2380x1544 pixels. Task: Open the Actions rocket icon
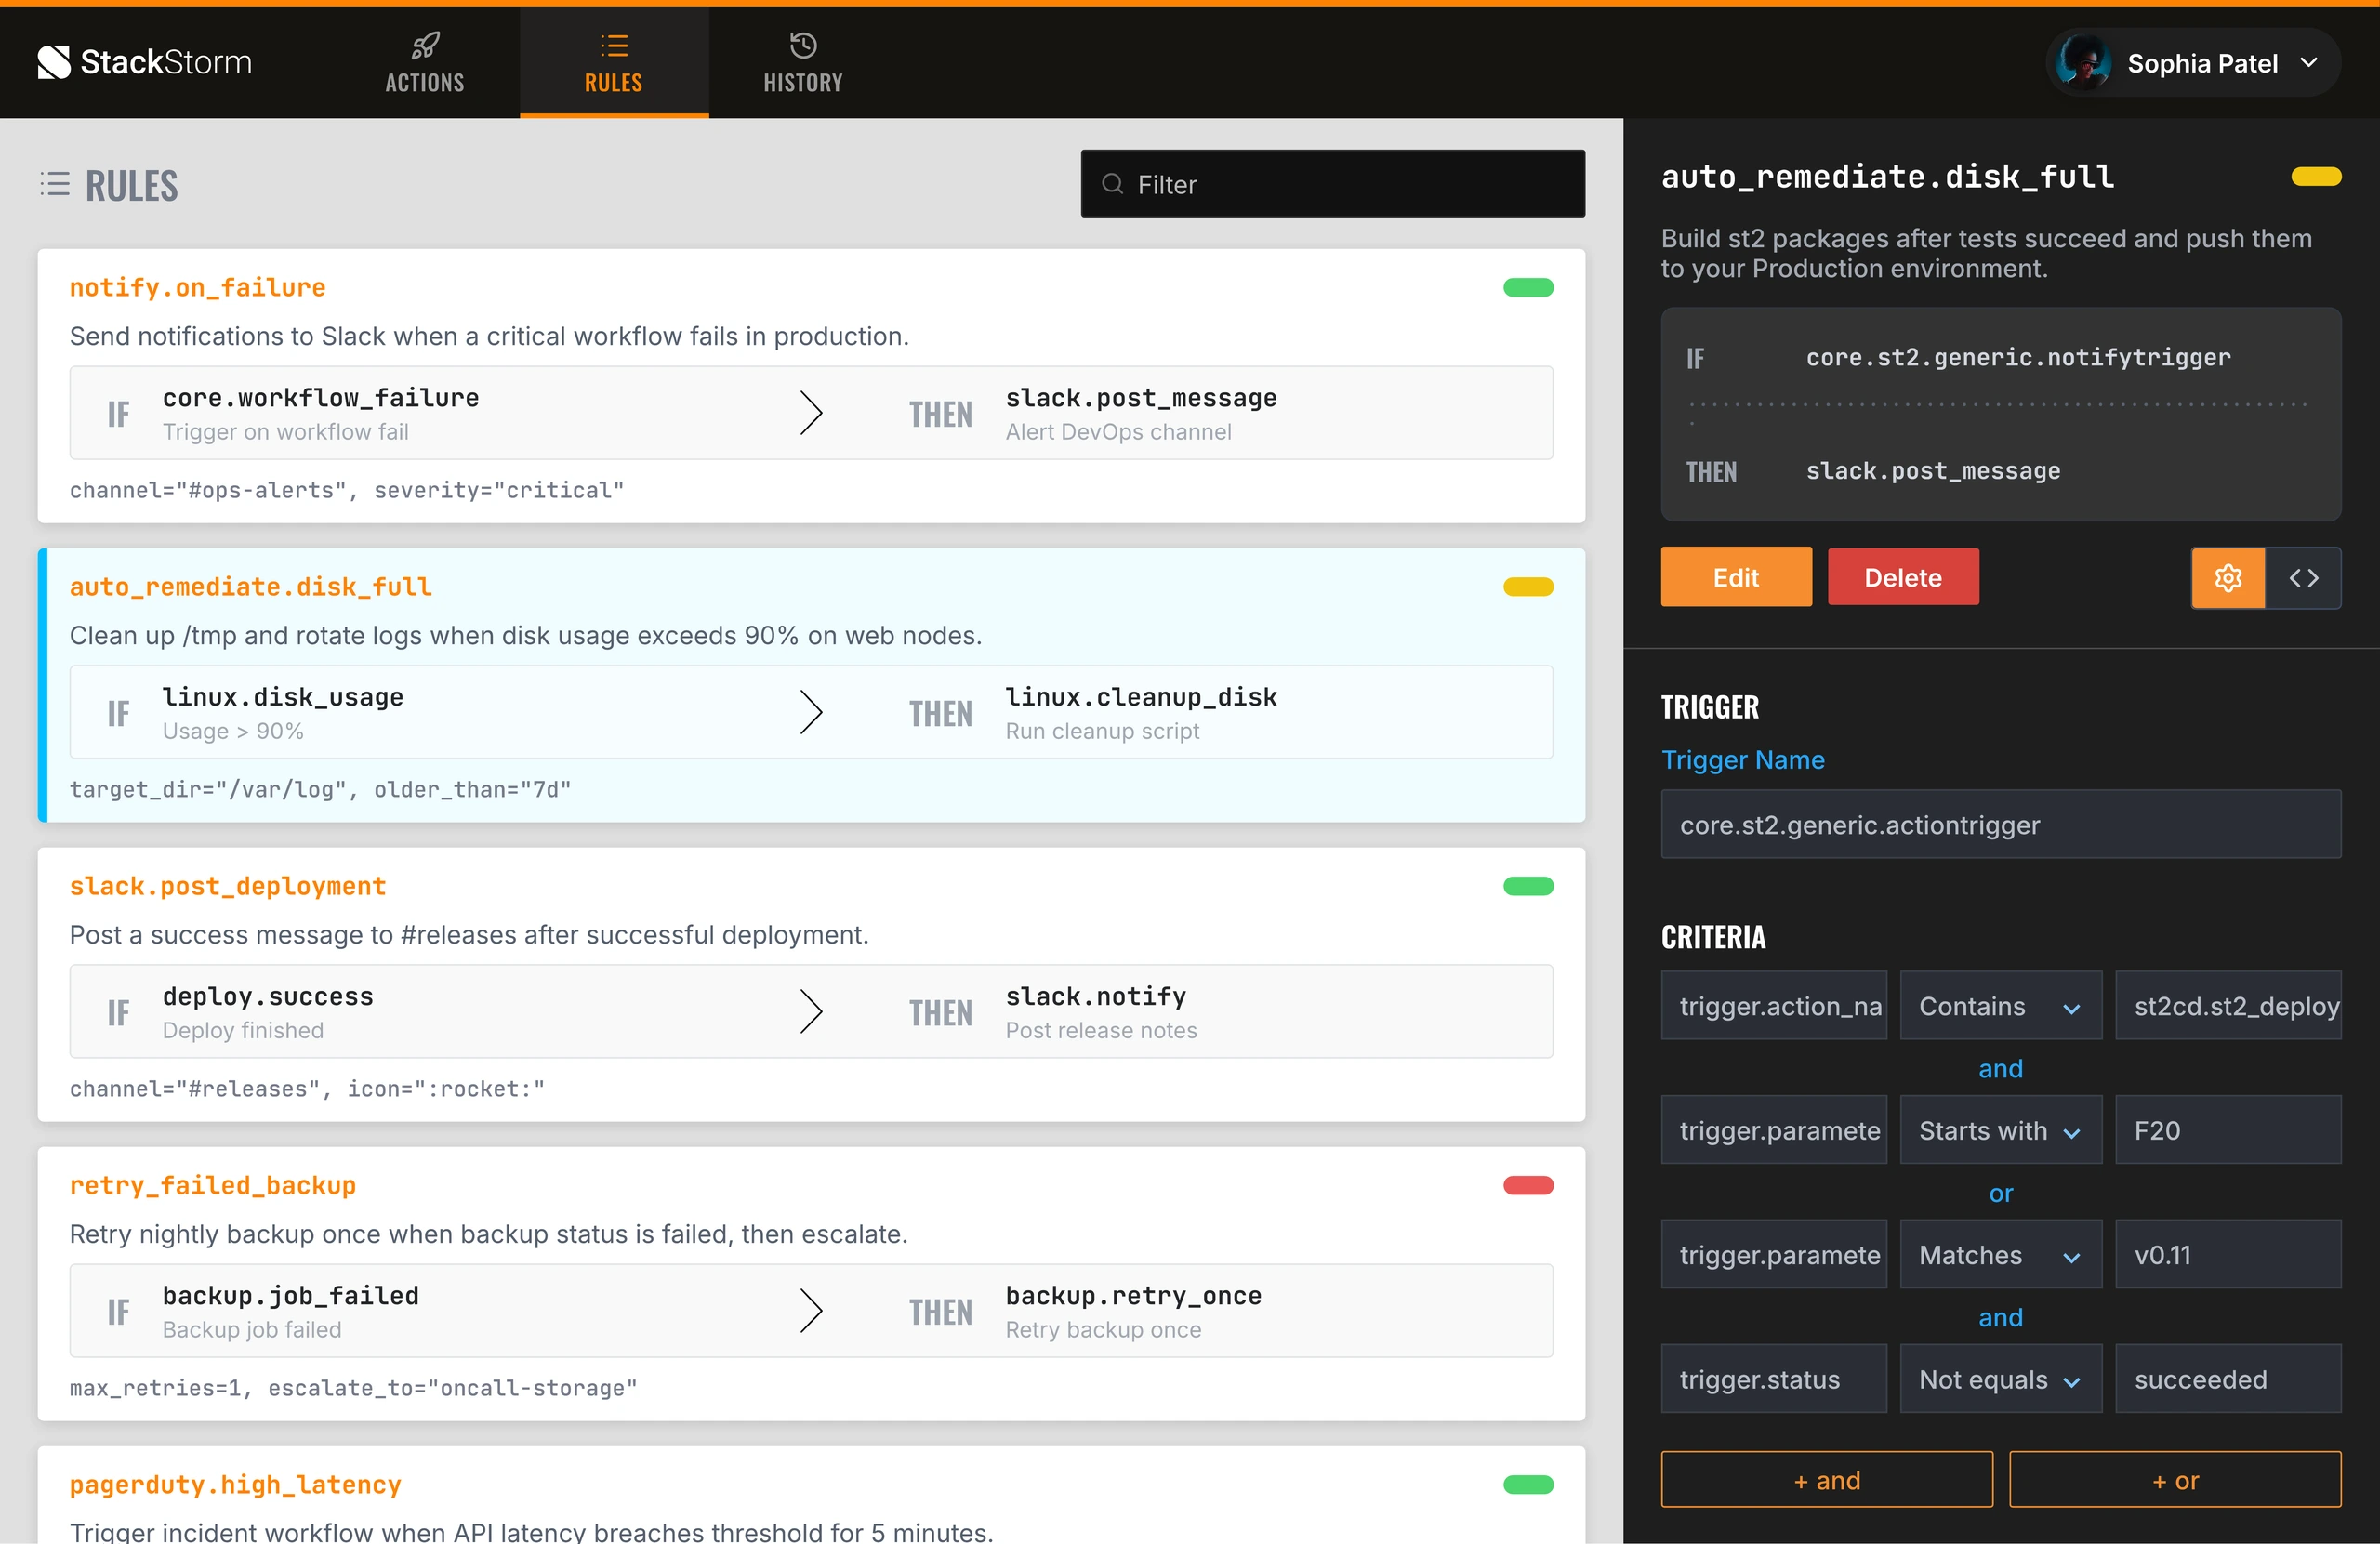(x=425, y=45)
